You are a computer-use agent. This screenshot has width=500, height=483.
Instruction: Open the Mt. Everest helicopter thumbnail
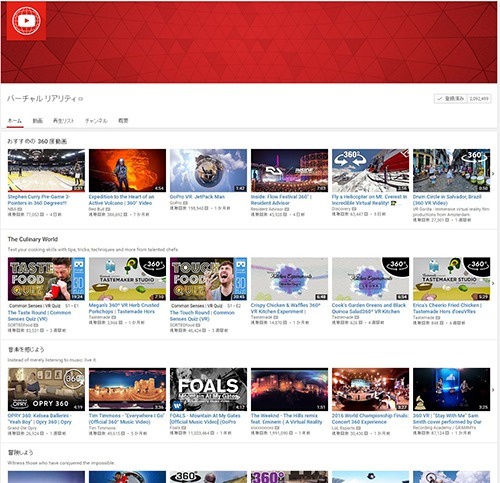[370, 170]
